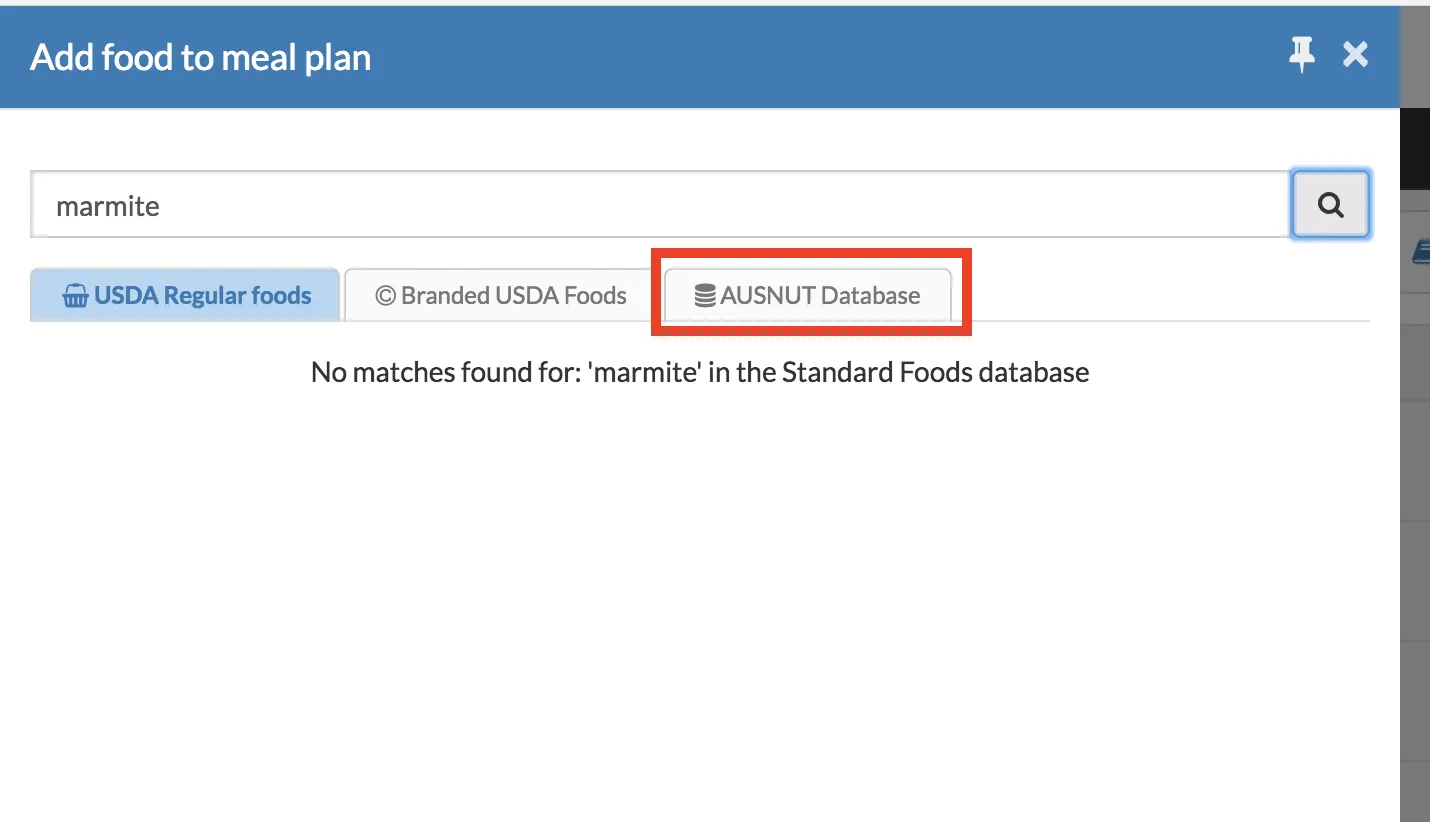Viewport: 1430px width, 822px height.
Task: Click the "Add food to meal plan" title
Action: [x=201, y=58]
